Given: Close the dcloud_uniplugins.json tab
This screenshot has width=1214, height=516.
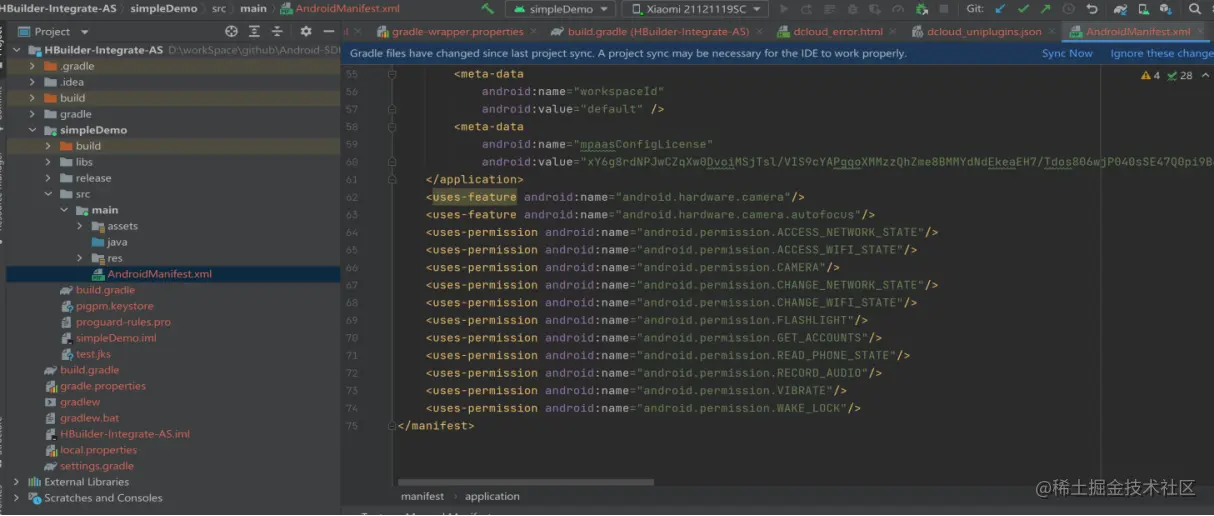Looking at the screenshot, I should [1053, 32].
